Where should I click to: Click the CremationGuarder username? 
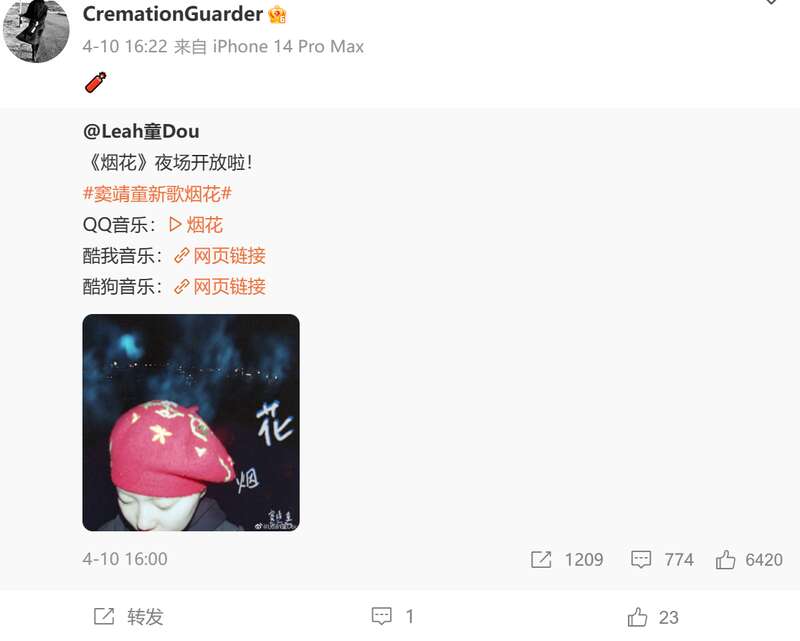[x=172, y=14]
